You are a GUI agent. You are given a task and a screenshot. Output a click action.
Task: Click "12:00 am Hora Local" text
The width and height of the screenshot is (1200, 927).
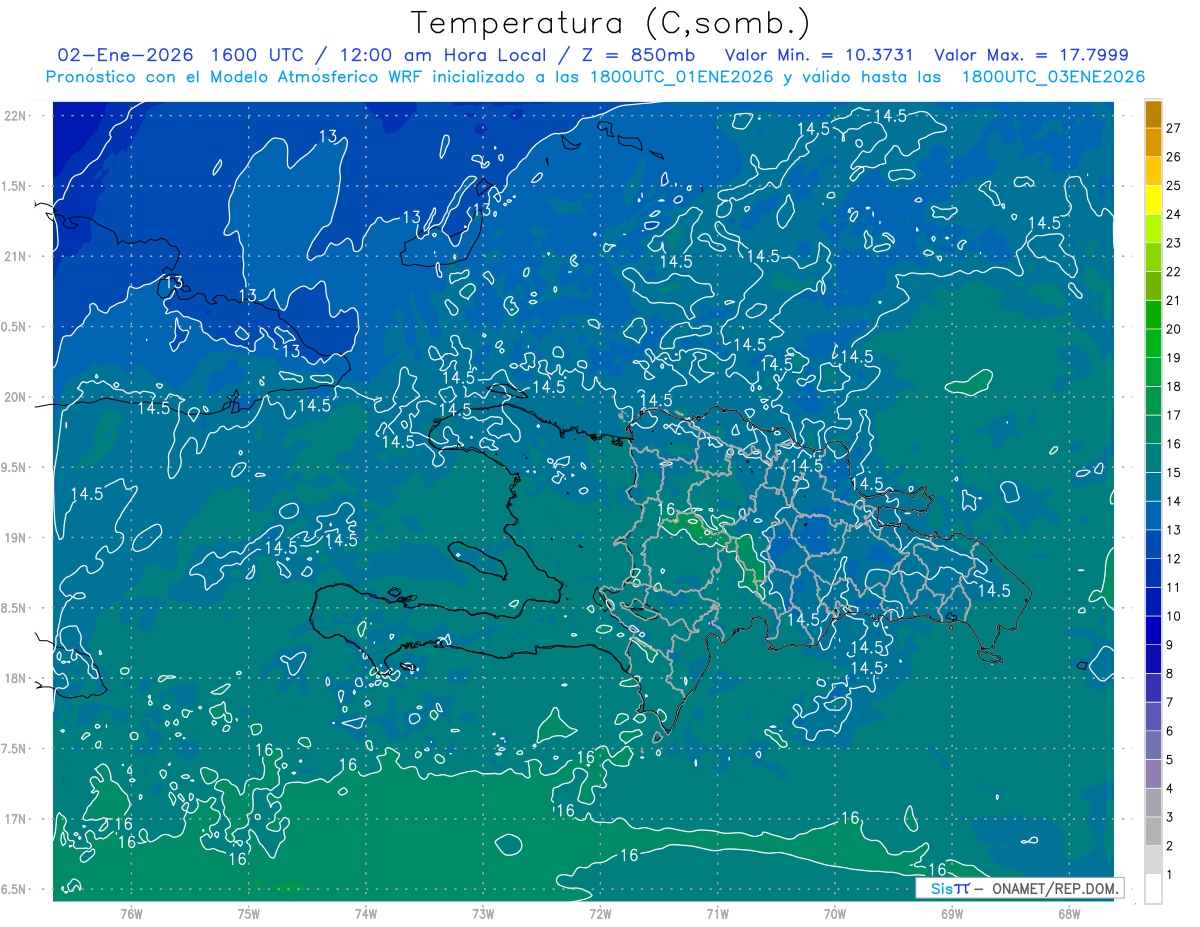pos(443,55)
